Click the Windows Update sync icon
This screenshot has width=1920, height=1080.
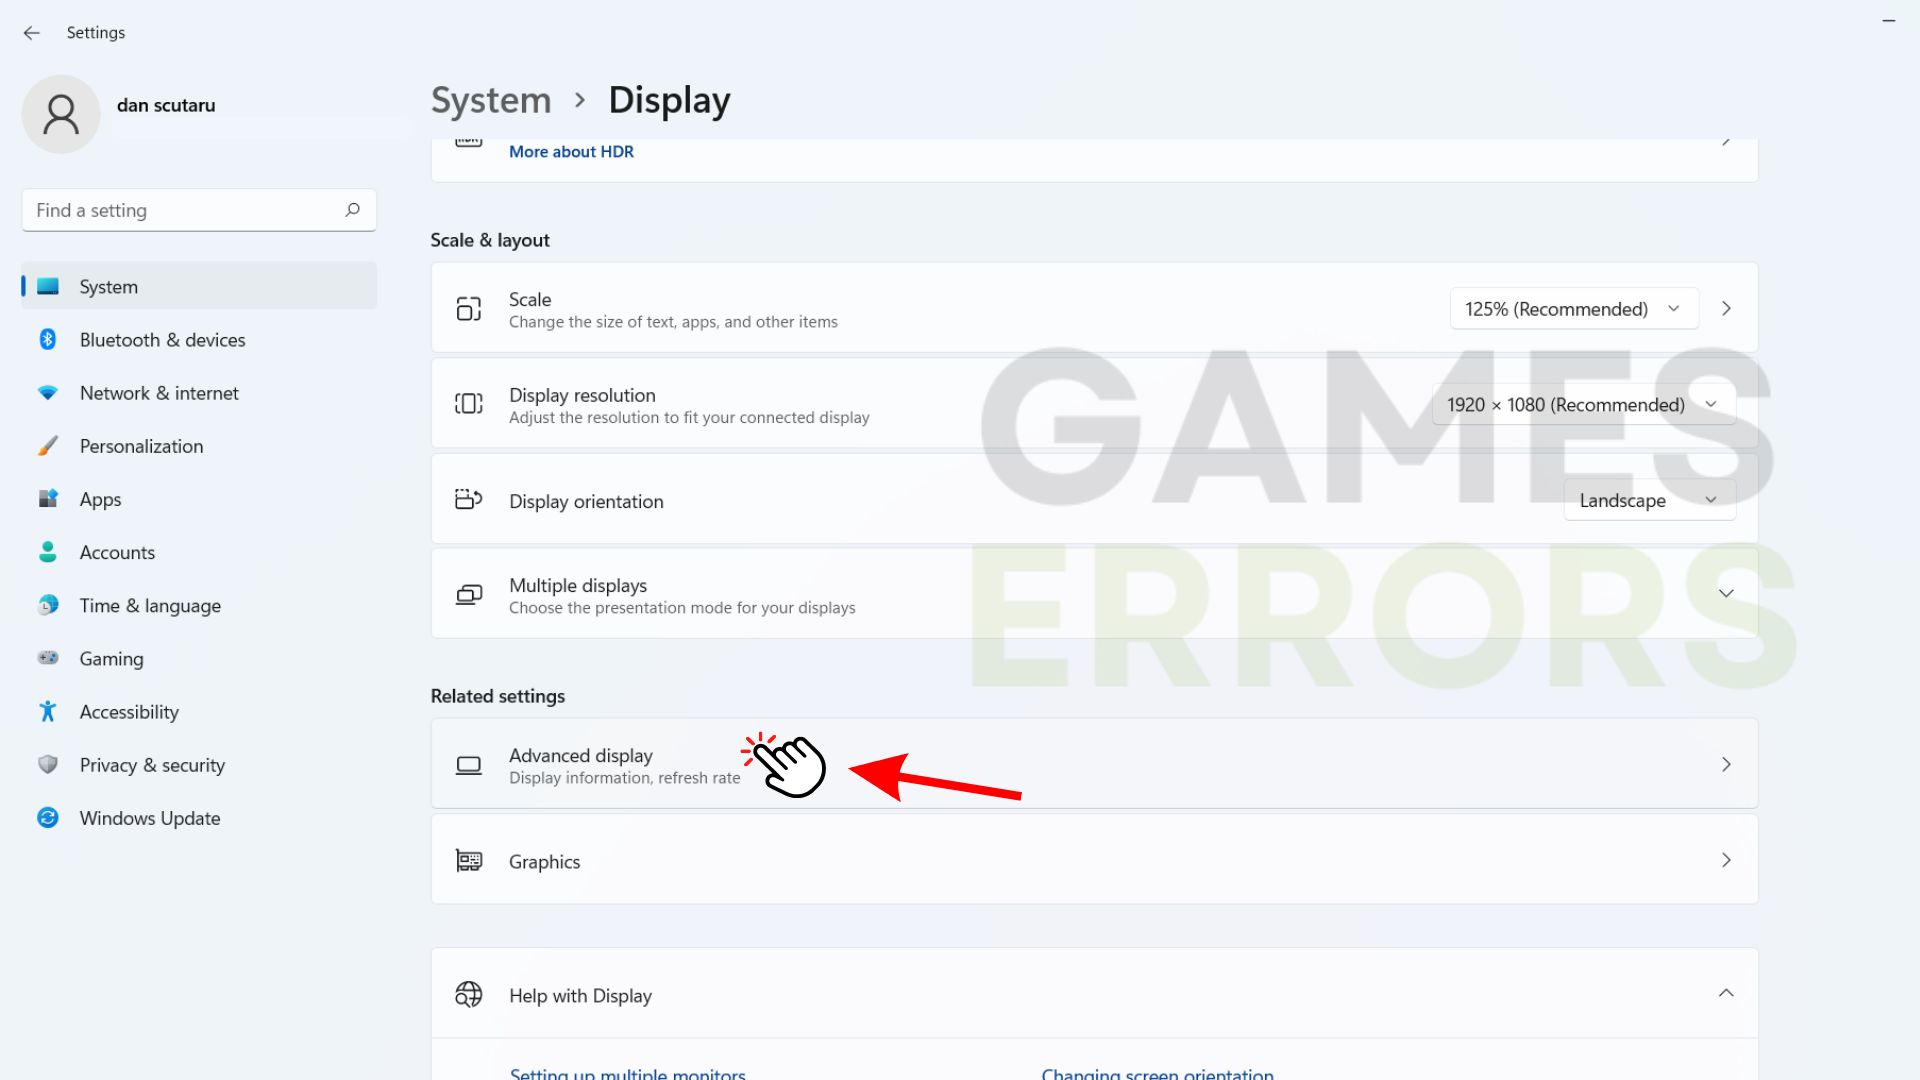pos(48,818)
